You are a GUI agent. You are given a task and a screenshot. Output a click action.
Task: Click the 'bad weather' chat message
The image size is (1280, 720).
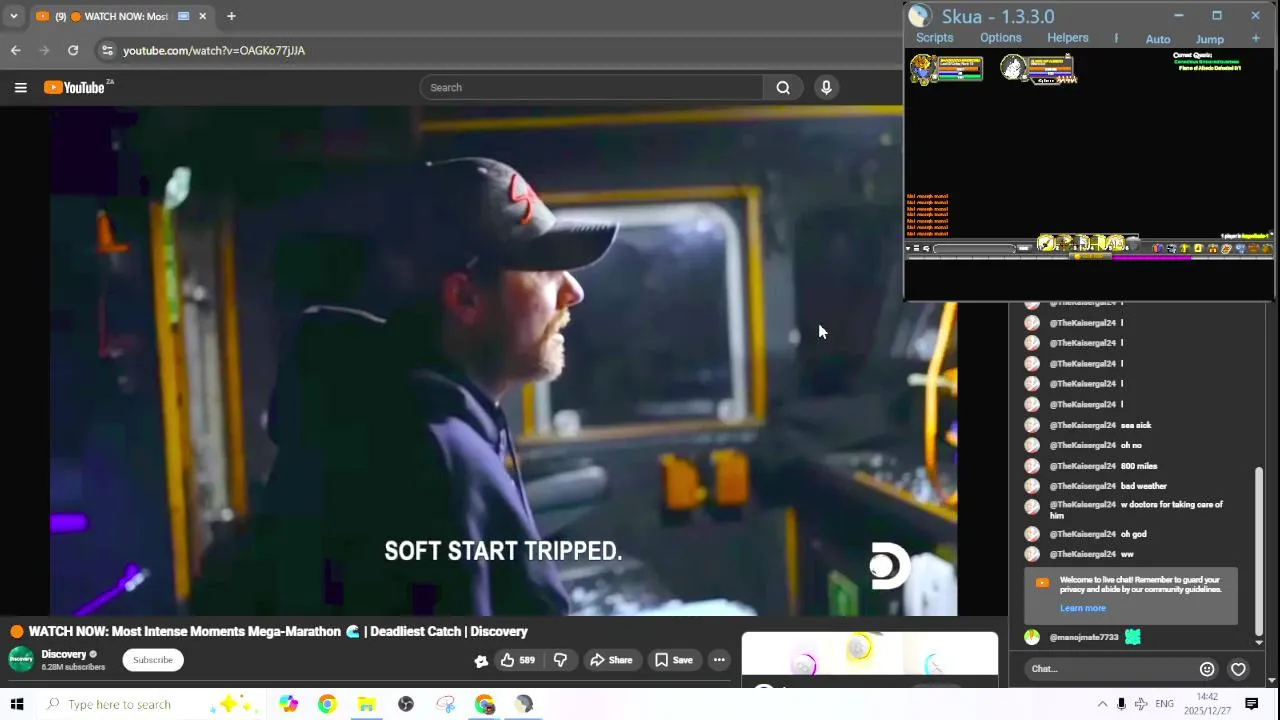1144,486
